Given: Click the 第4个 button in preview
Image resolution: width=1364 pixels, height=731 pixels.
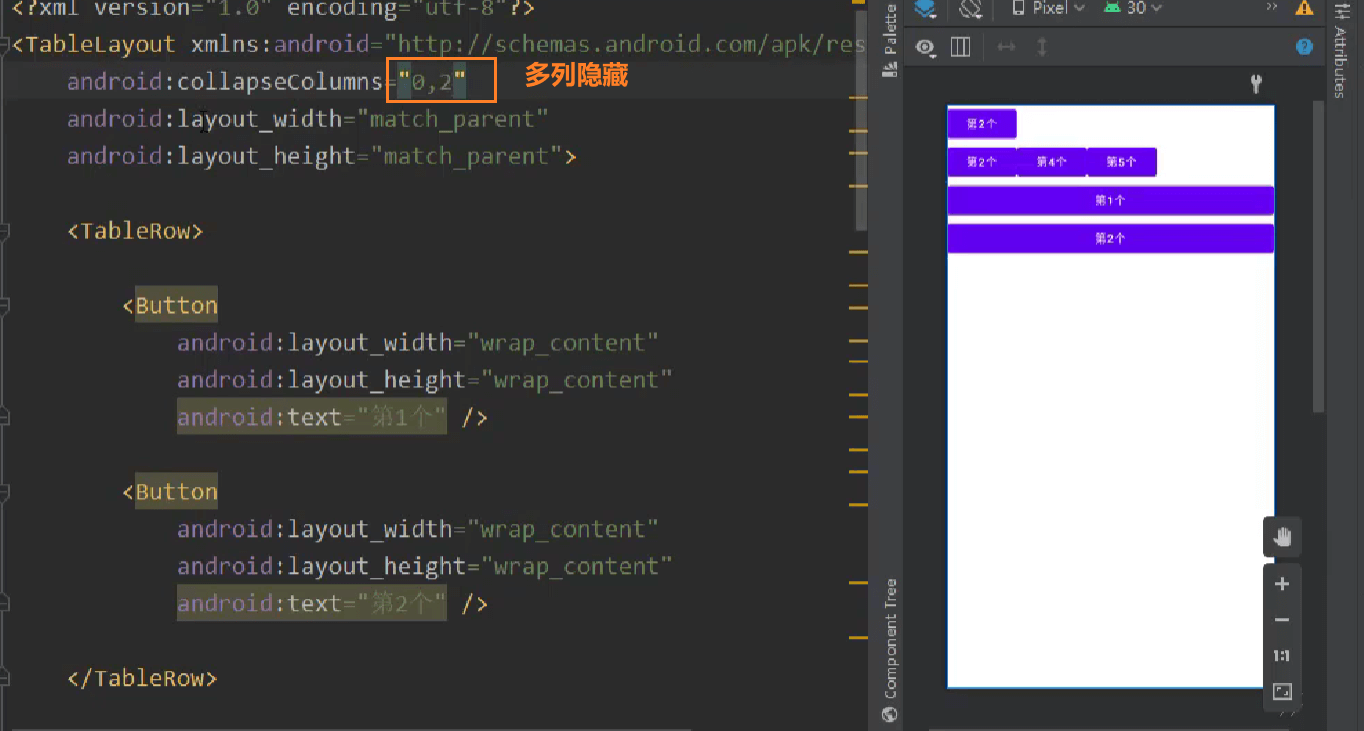Looking at the screenshot, I should click(1051, 162).
